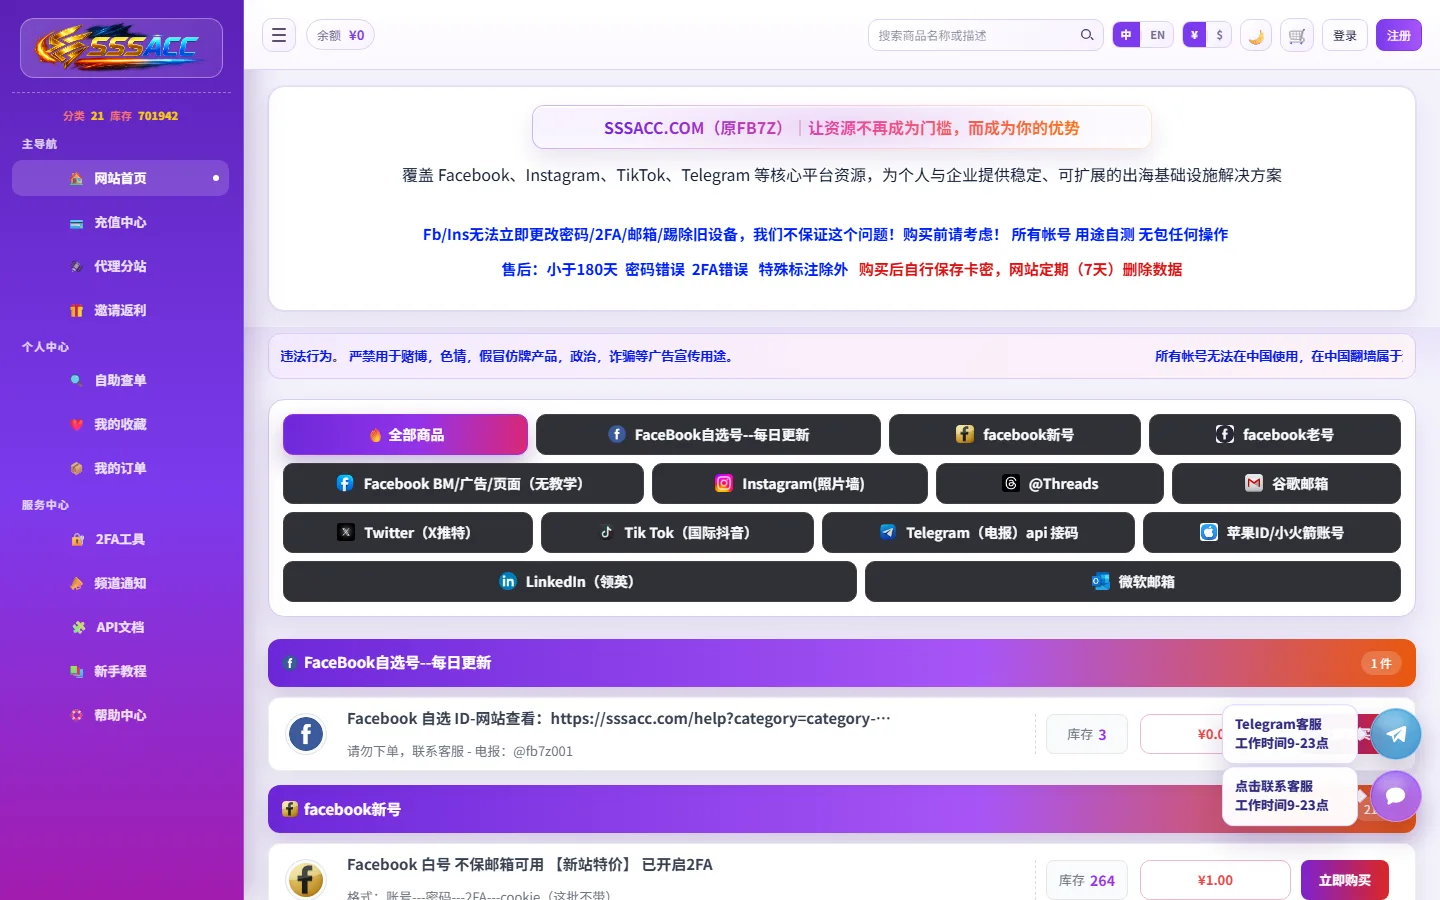This screenshot has height=900, width=1440.
Task: Select Facebook BM/广告/页面 category tab
Action: [463, 484]
